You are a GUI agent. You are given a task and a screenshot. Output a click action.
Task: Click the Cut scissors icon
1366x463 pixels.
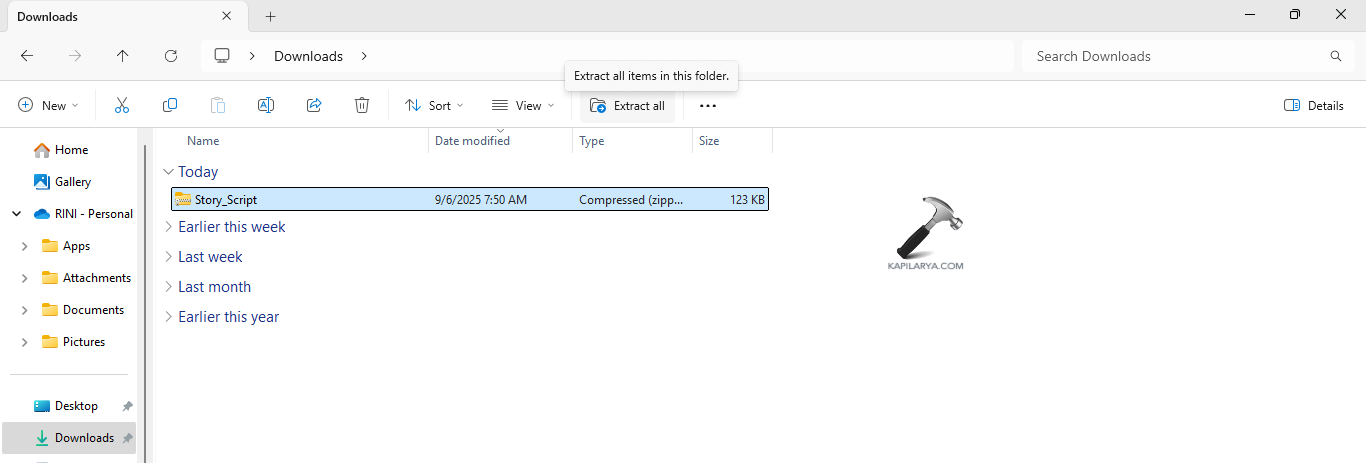pyautogui.click(x=122, y=105)
